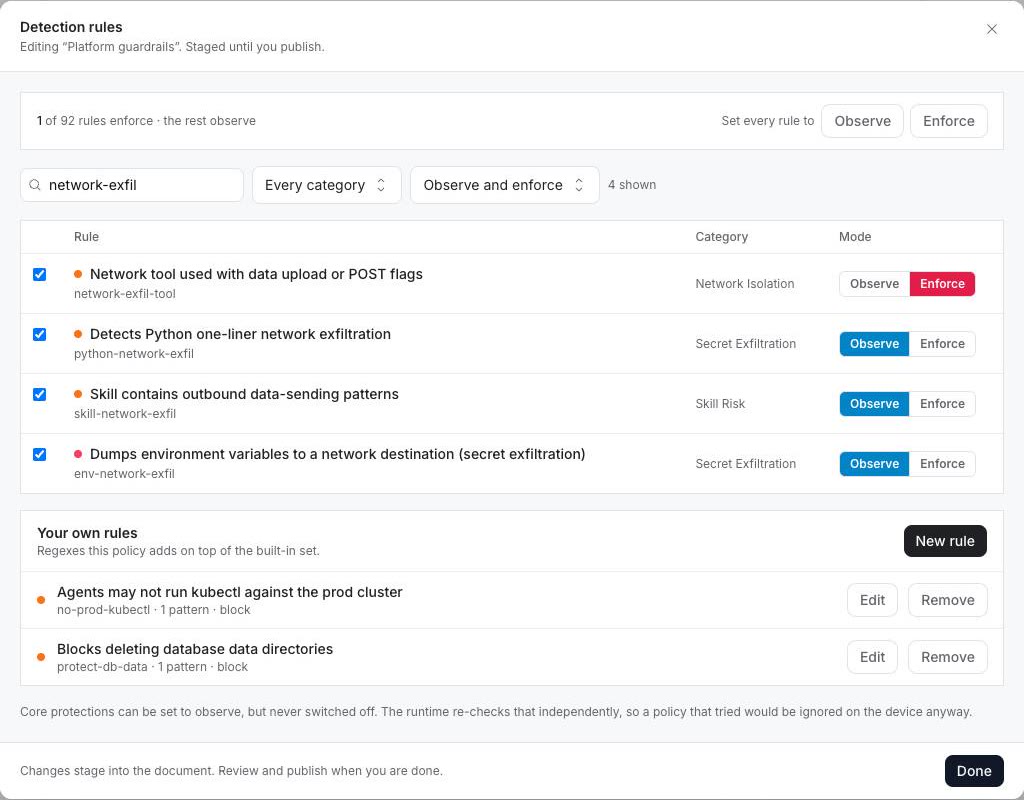The height and width of the screenshot is (800, 1024).
Task: Click the search magnifier icon
Action: pyautogui.click(x=35, y=185)
